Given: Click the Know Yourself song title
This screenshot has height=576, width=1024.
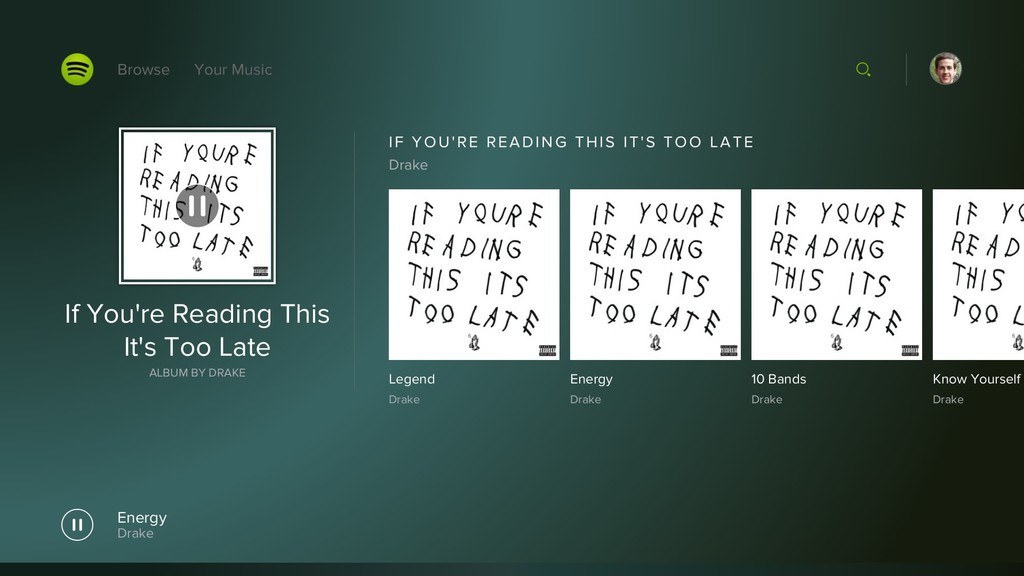Looking at the screenshot, I should (x=976, y=379).
